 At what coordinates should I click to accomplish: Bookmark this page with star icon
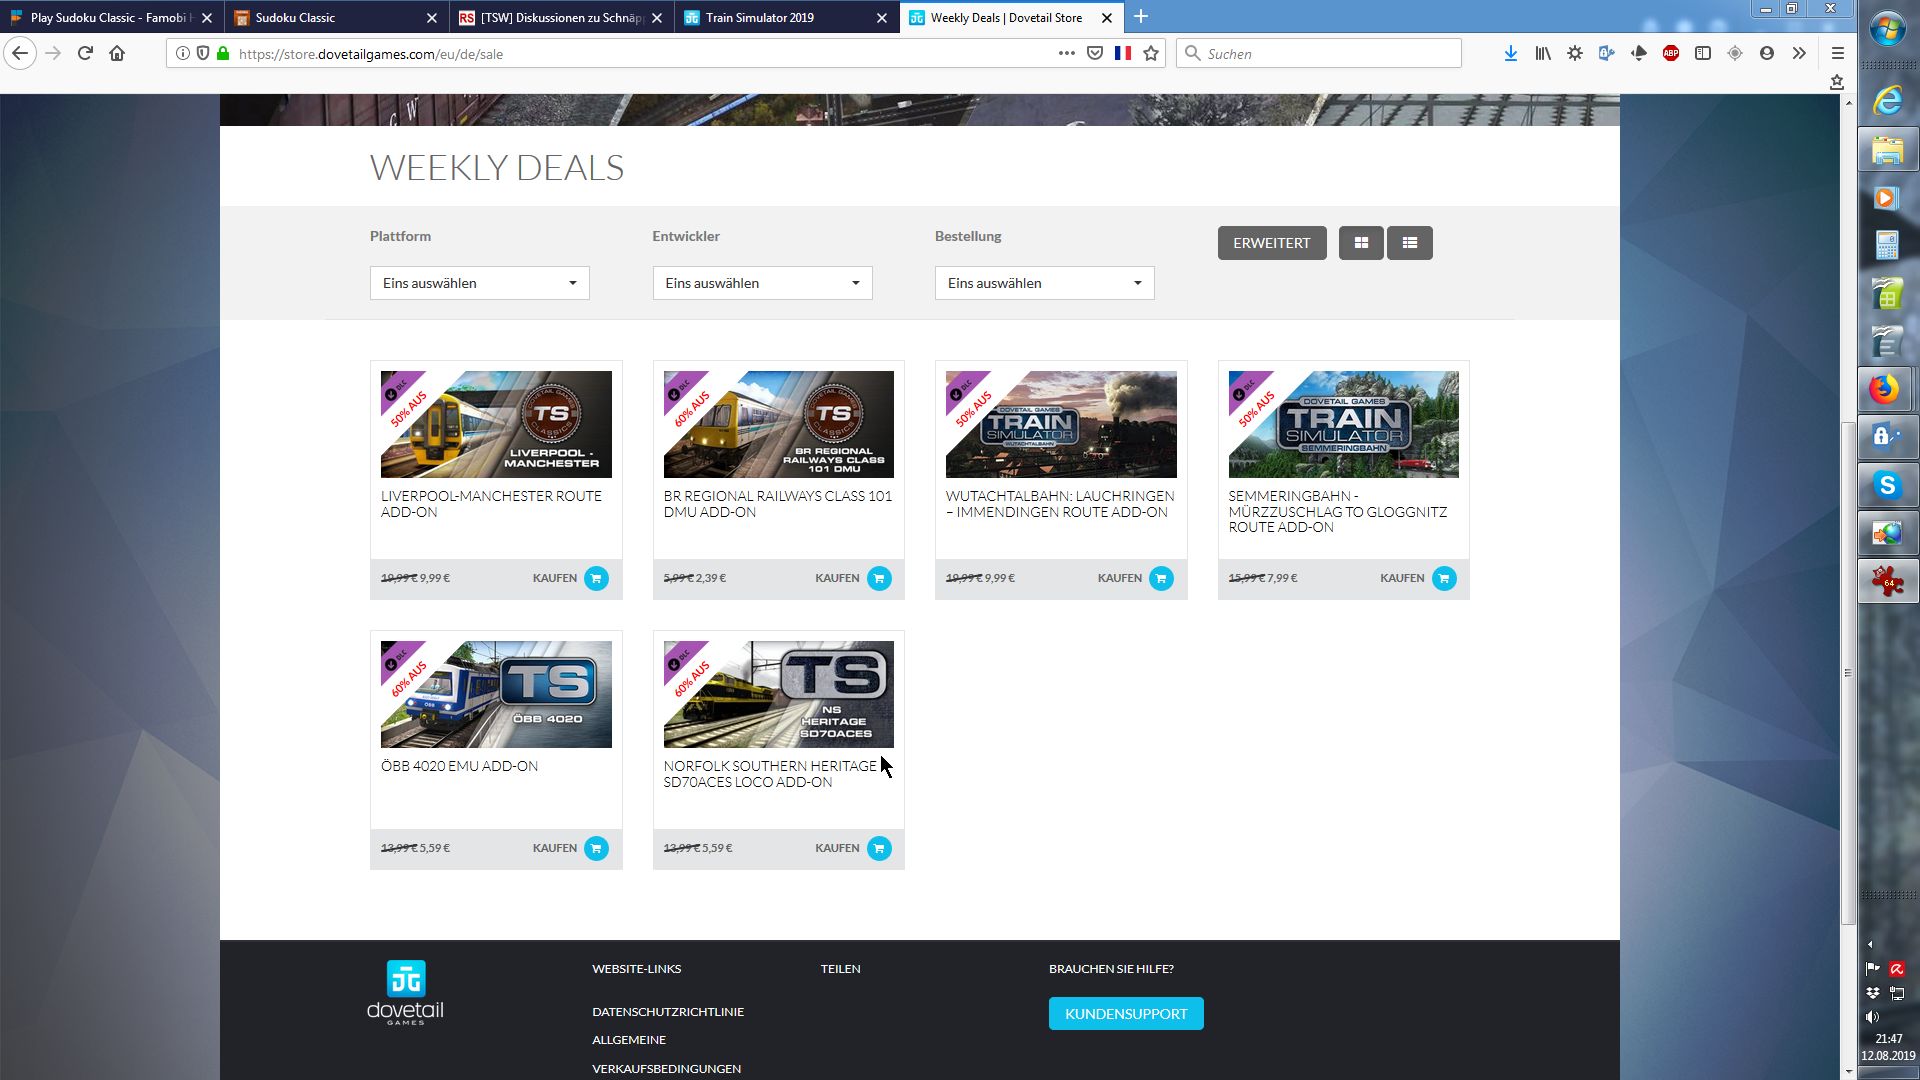tap(1151, 53)
